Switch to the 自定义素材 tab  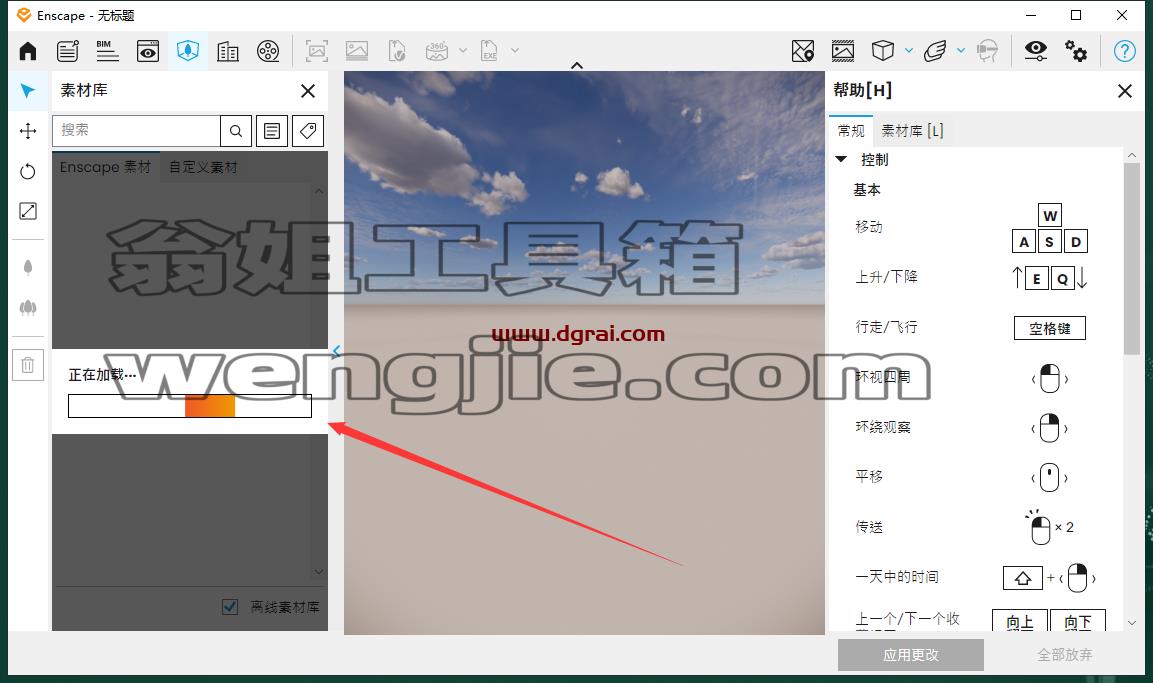click(x=204, y=167)
